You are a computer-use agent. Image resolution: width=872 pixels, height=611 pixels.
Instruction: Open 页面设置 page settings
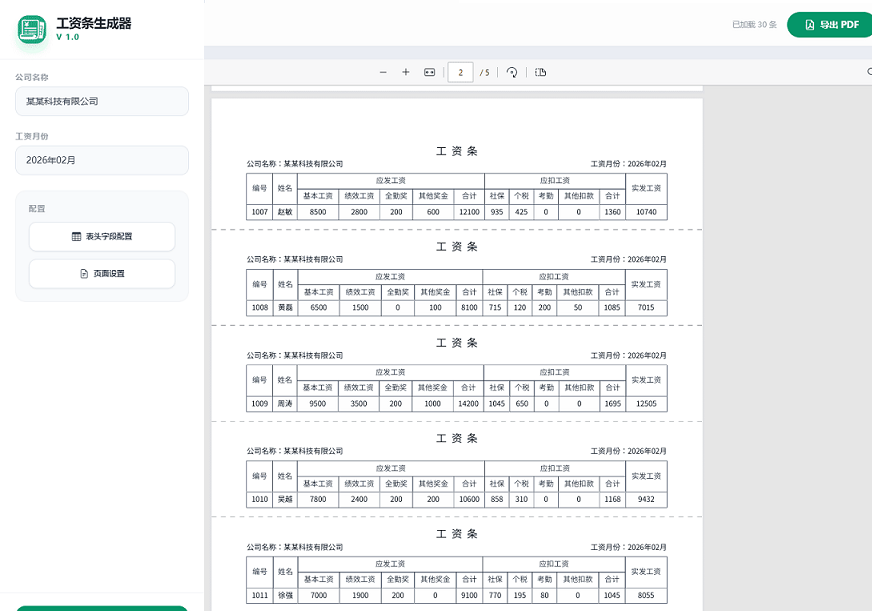[x=102, y=273]
